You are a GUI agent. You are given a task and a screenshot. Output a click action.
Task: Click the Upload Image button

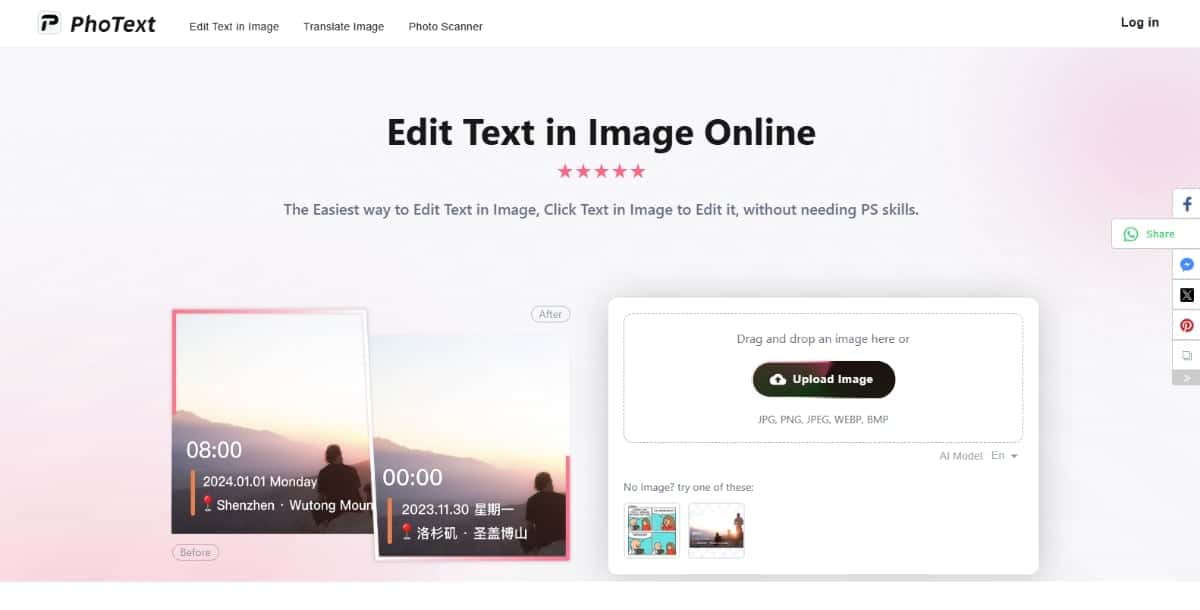point(823,380)
